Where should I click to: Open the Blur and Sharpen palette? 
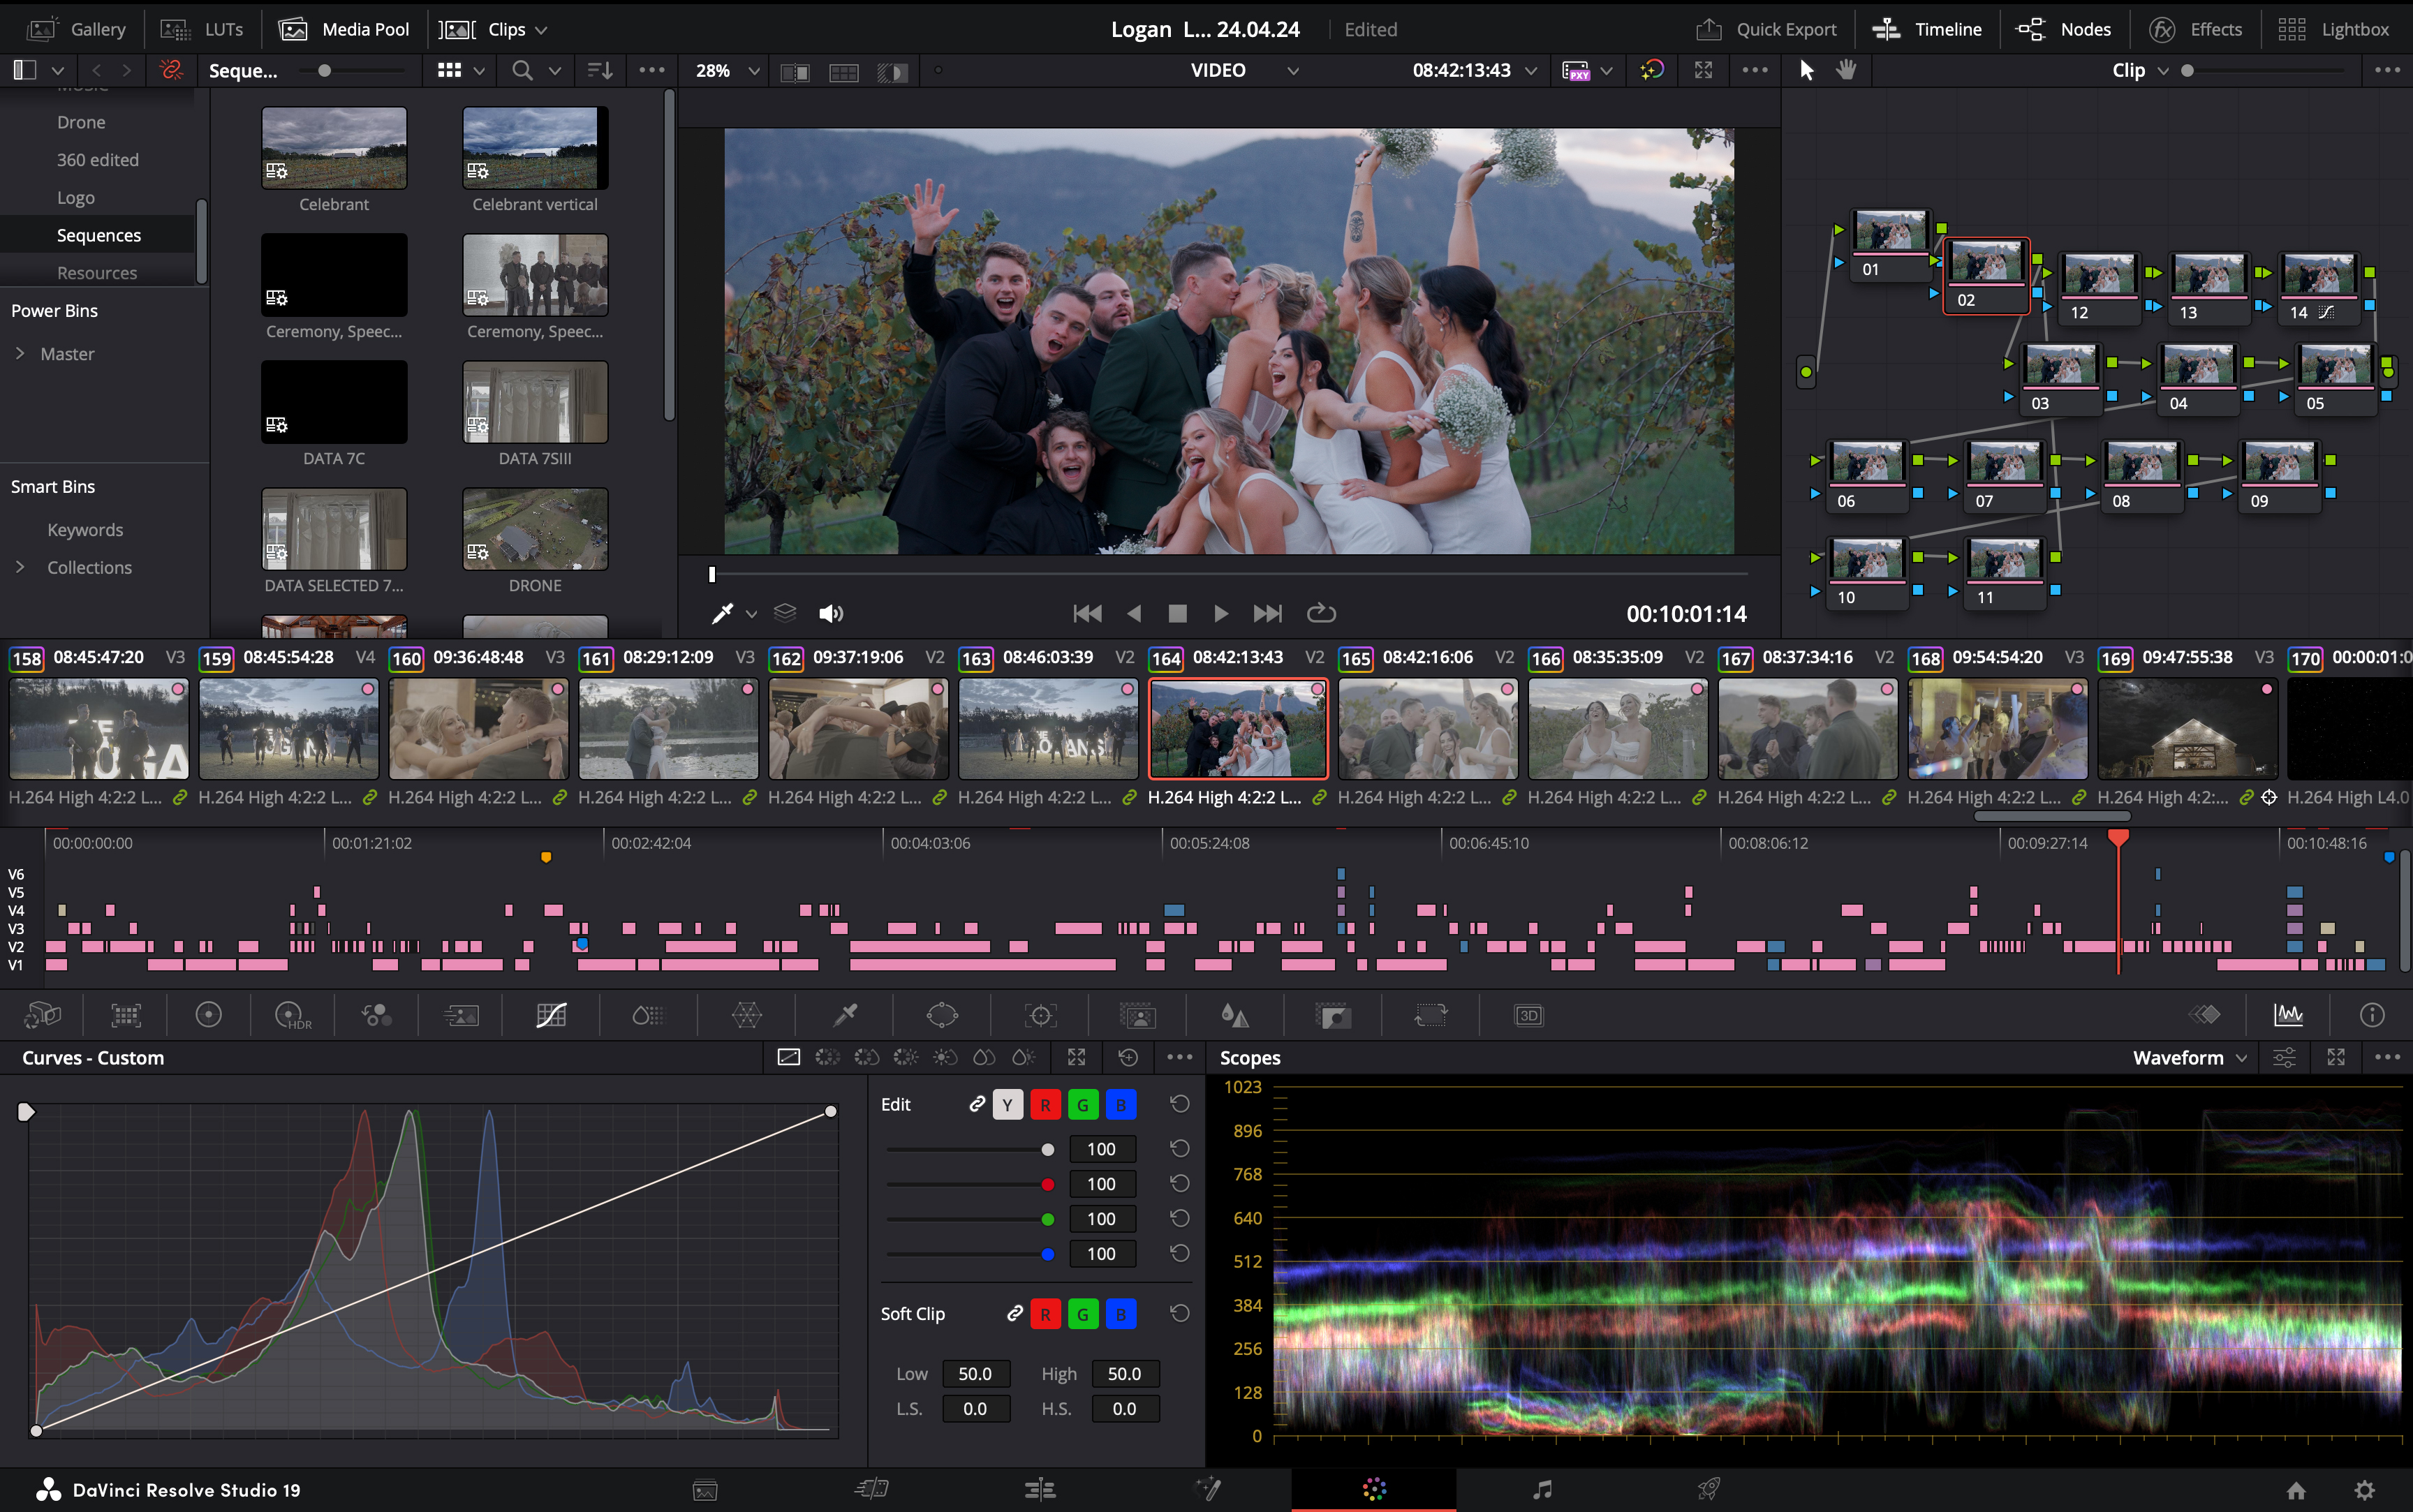click(x=1235, y=1016)
